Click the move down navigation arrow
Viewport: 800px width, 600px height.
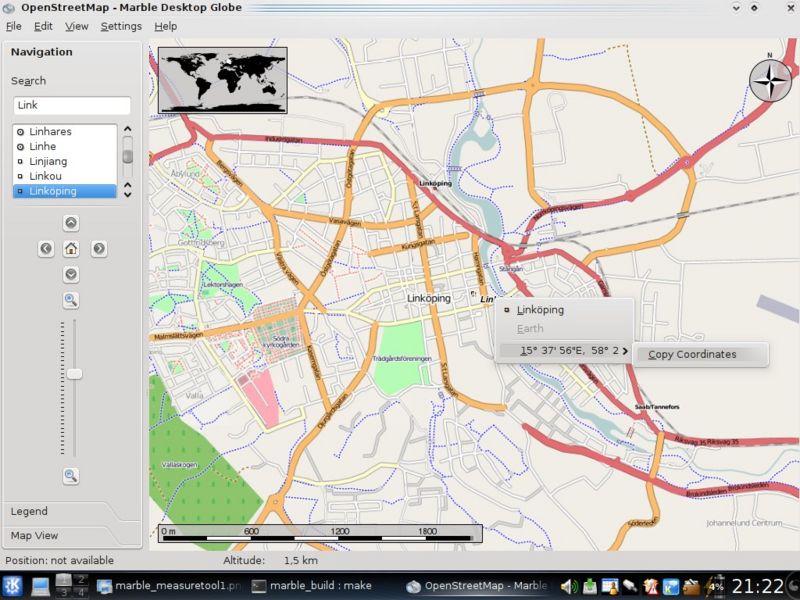point(71,274)
